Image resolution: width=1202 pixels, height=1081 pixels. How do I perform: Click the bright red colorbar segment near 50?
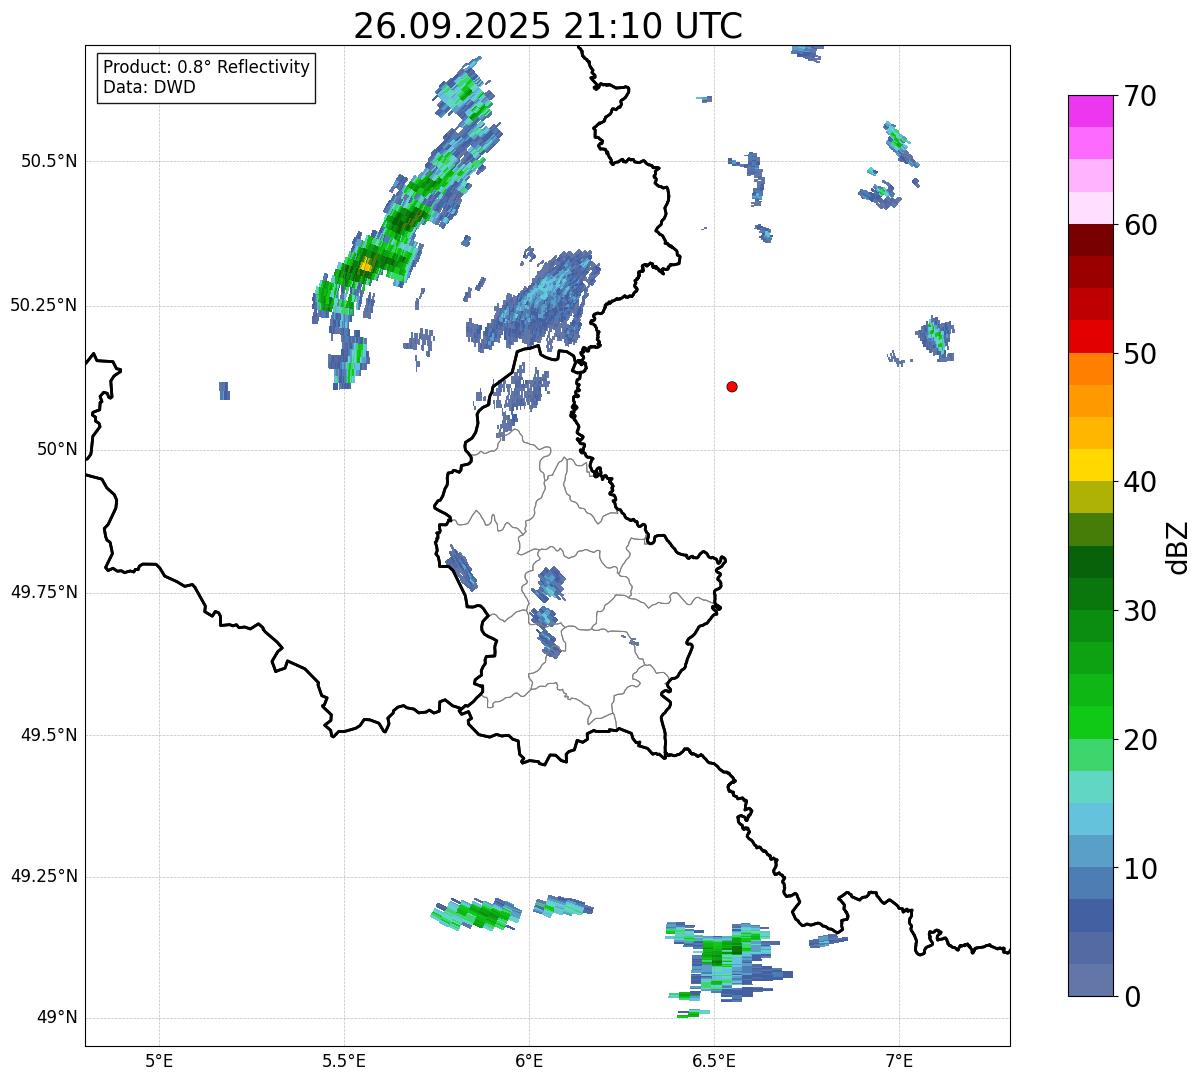tap(1090, 336)
